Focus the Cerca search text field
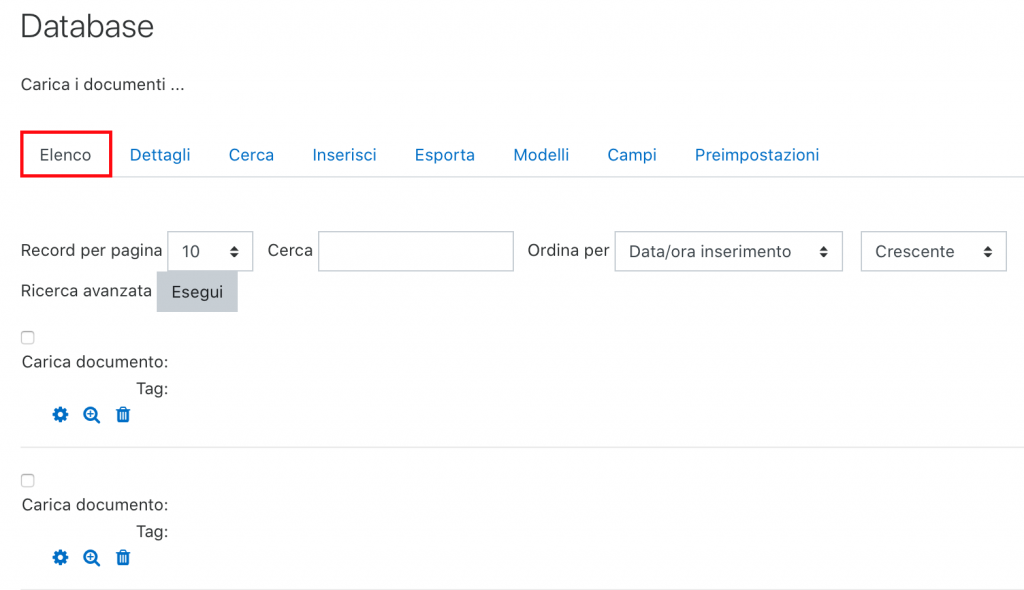This screenshot has height=590, width=1024. [x=416, y=251]
